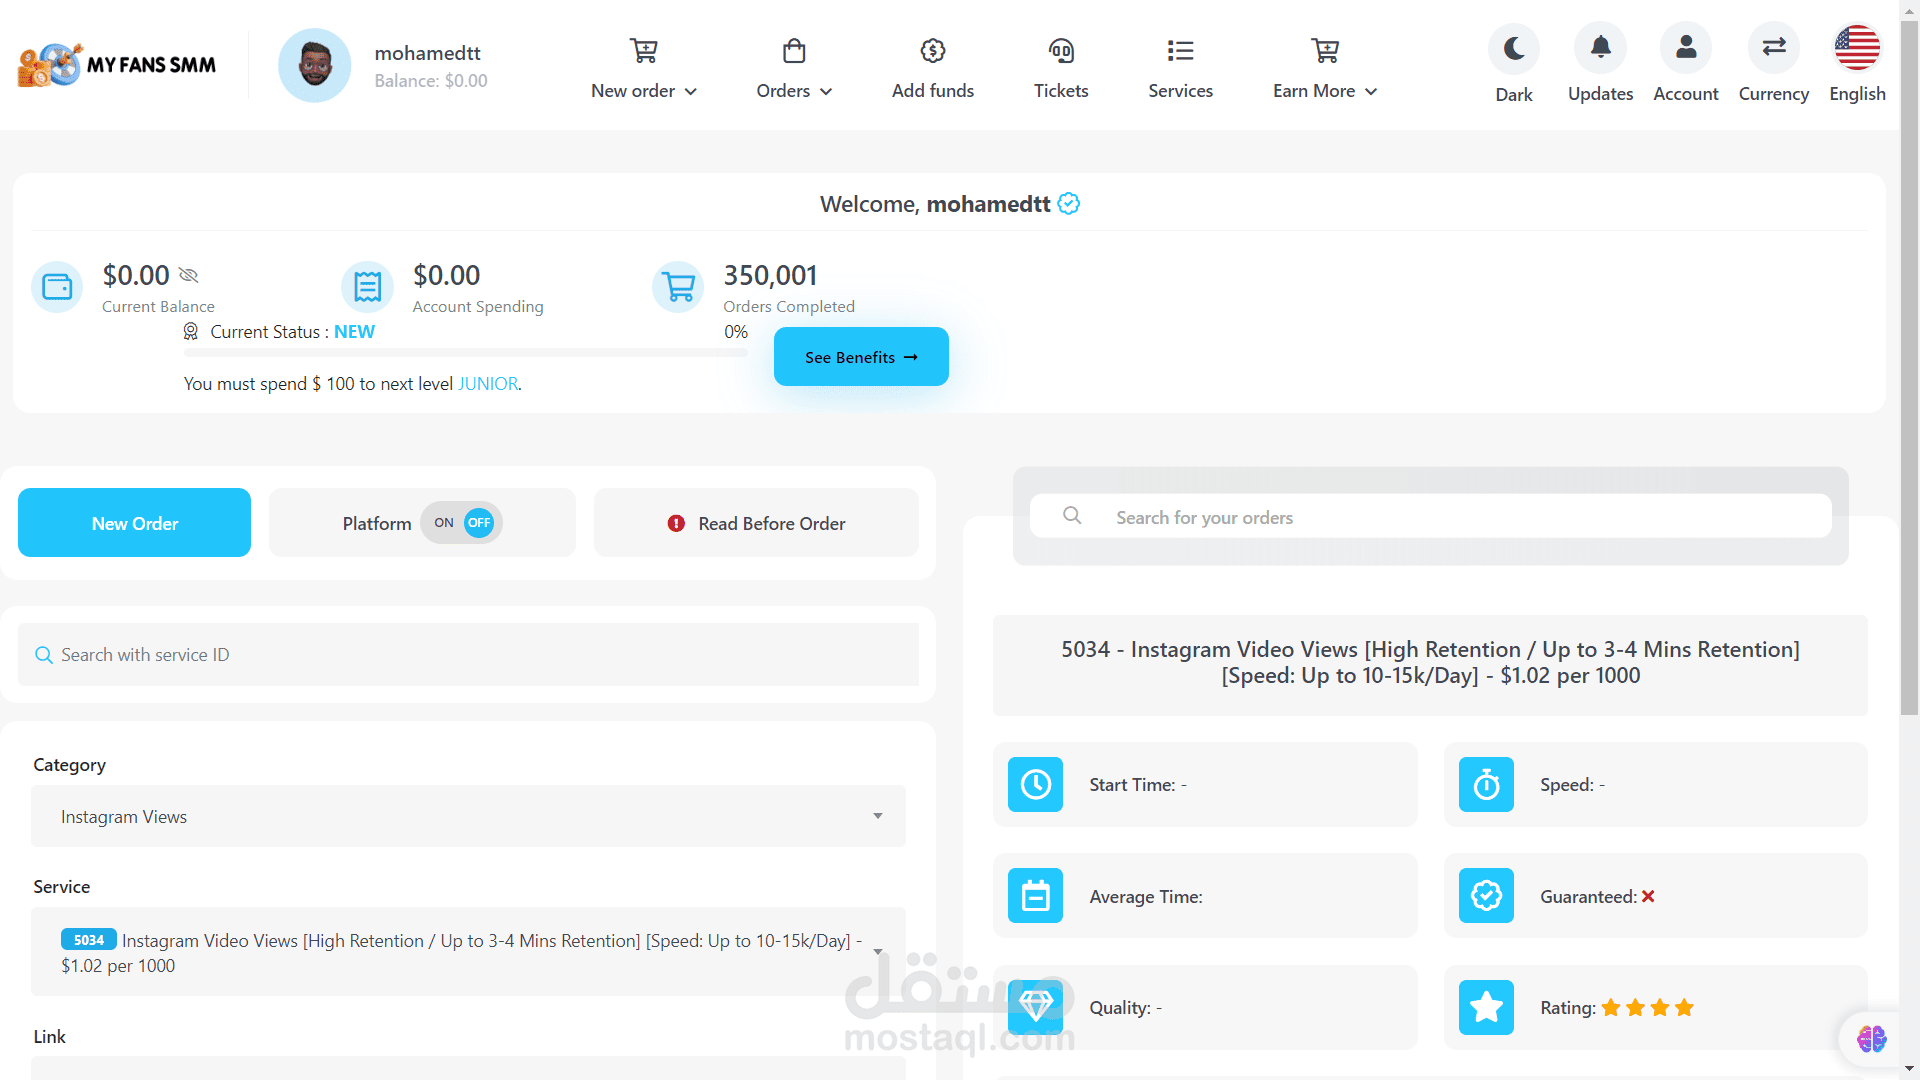The image size is (1920, 1080).
Task: Click the brain chat widget icon
Action: tap(1871, 1039)
